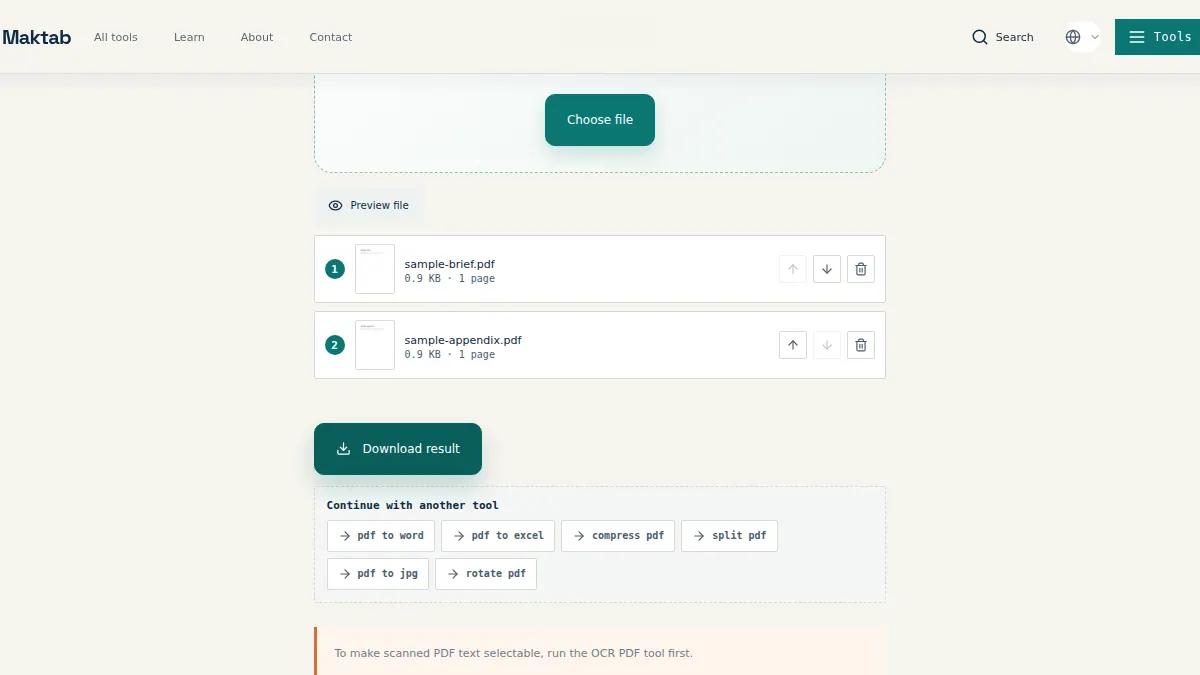Viewport: 1200px width, 675px height.
Task: Click the disabled up arrow for sample-brief.pdf
Action: click(793, 269)
